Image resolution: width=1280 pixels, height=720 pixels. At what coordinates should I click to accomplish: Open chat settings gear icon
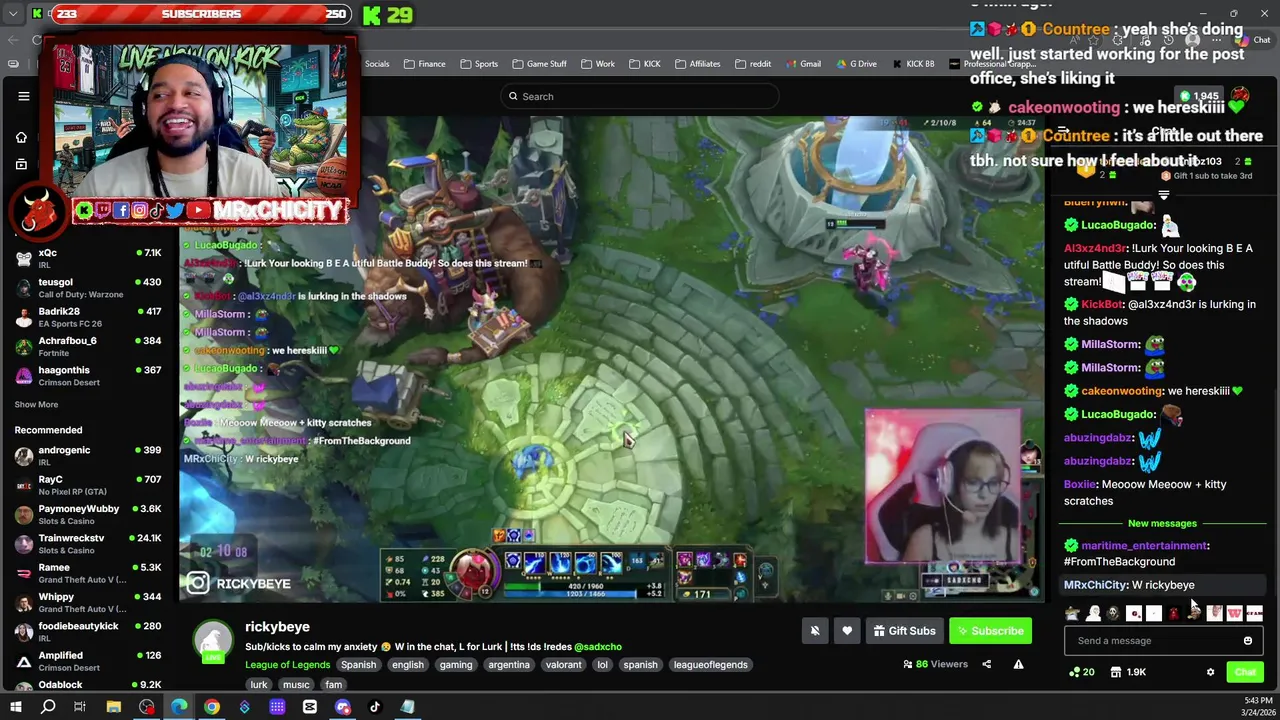tap(1210, 672)
